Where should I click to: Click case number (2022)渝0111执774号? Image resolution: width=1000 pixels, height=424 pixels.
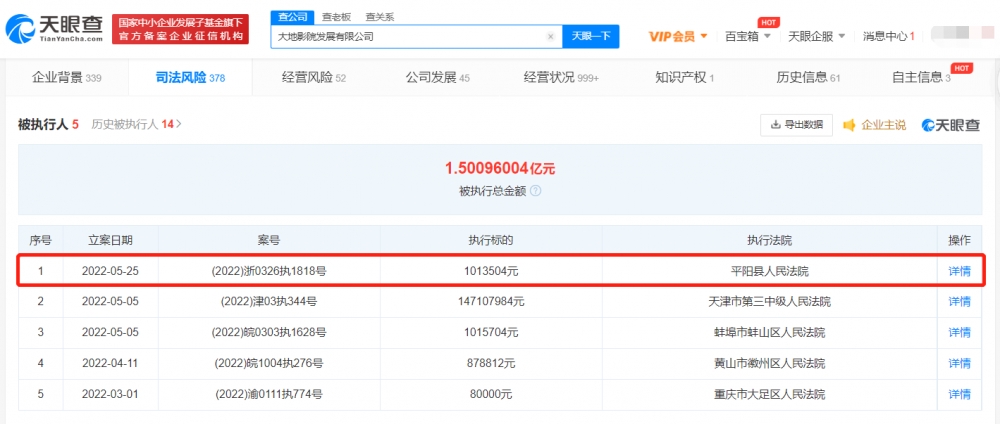click(268, 394)
